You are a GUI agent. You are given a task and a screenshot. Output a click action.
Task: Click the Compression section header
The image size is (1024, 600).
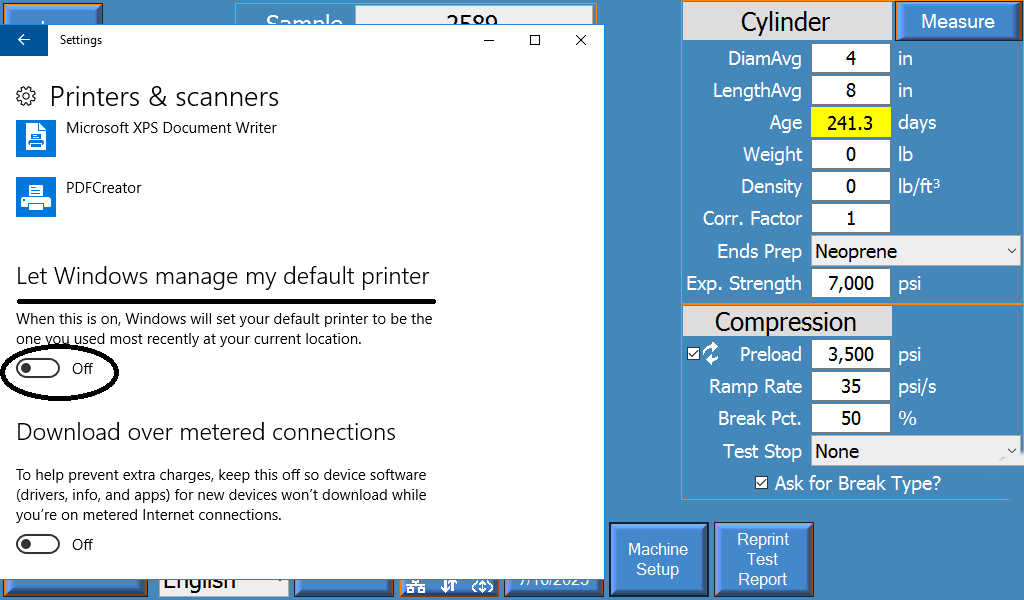coord(786,322)
